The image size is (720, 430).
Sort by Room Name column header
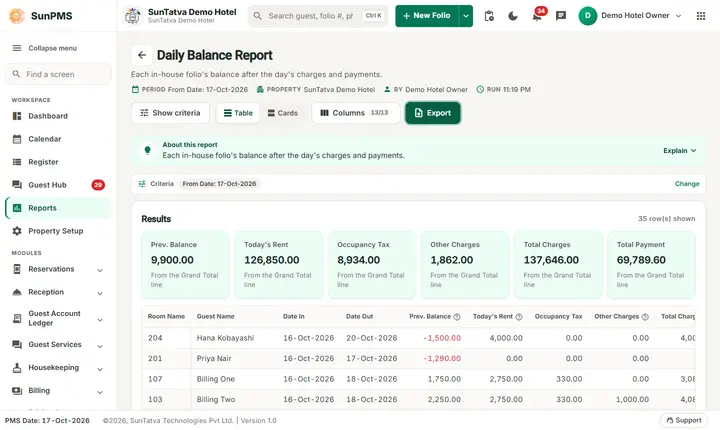[166, 317]
